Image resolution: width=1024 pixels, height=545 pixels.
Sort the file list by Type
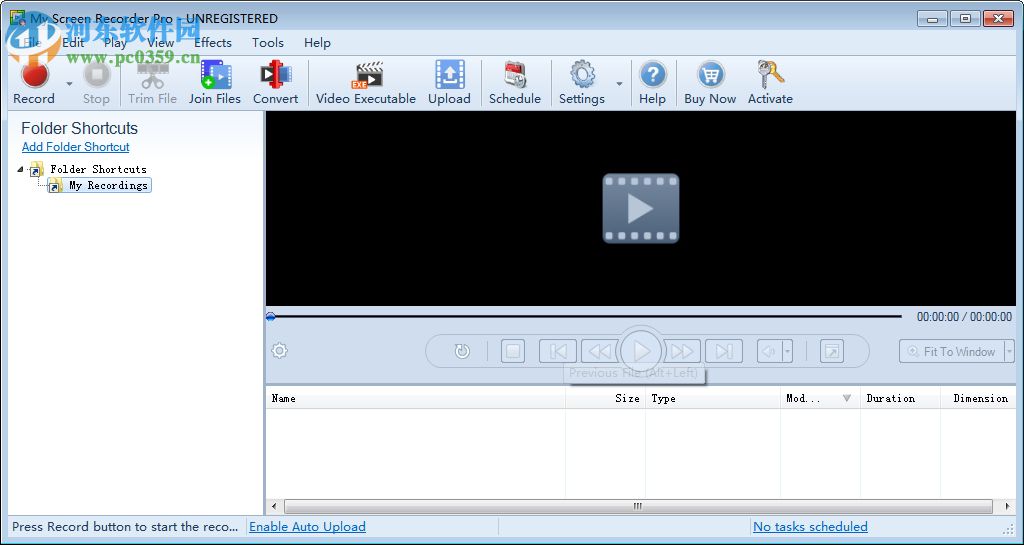[x=712, y=398]
